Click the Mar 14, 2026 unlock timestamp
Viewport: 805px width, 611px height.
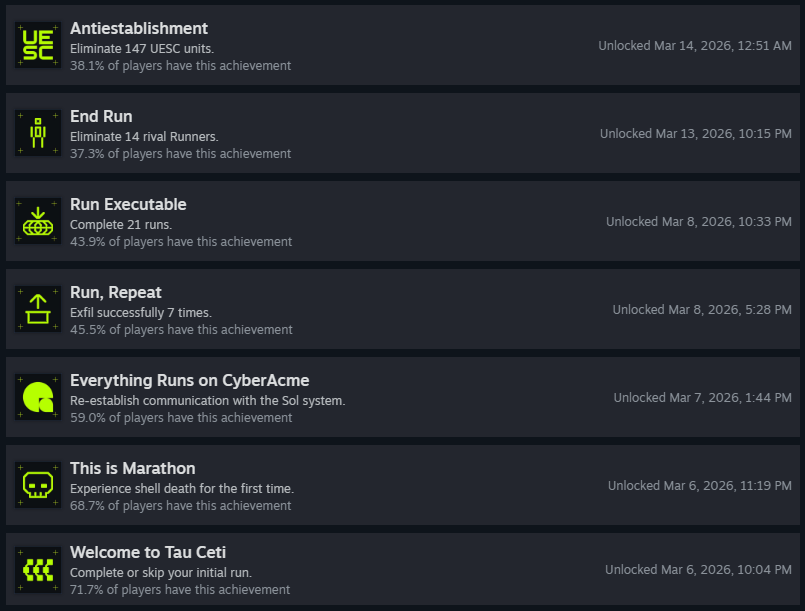pos(695,46)
